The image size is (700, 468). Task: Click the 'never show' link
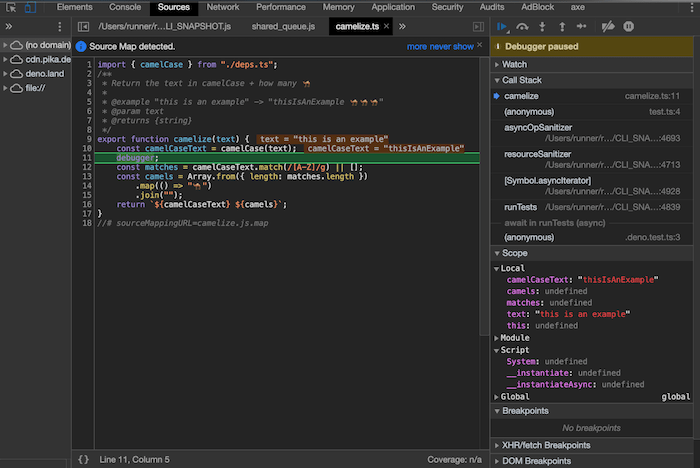[x=451, y=46]
